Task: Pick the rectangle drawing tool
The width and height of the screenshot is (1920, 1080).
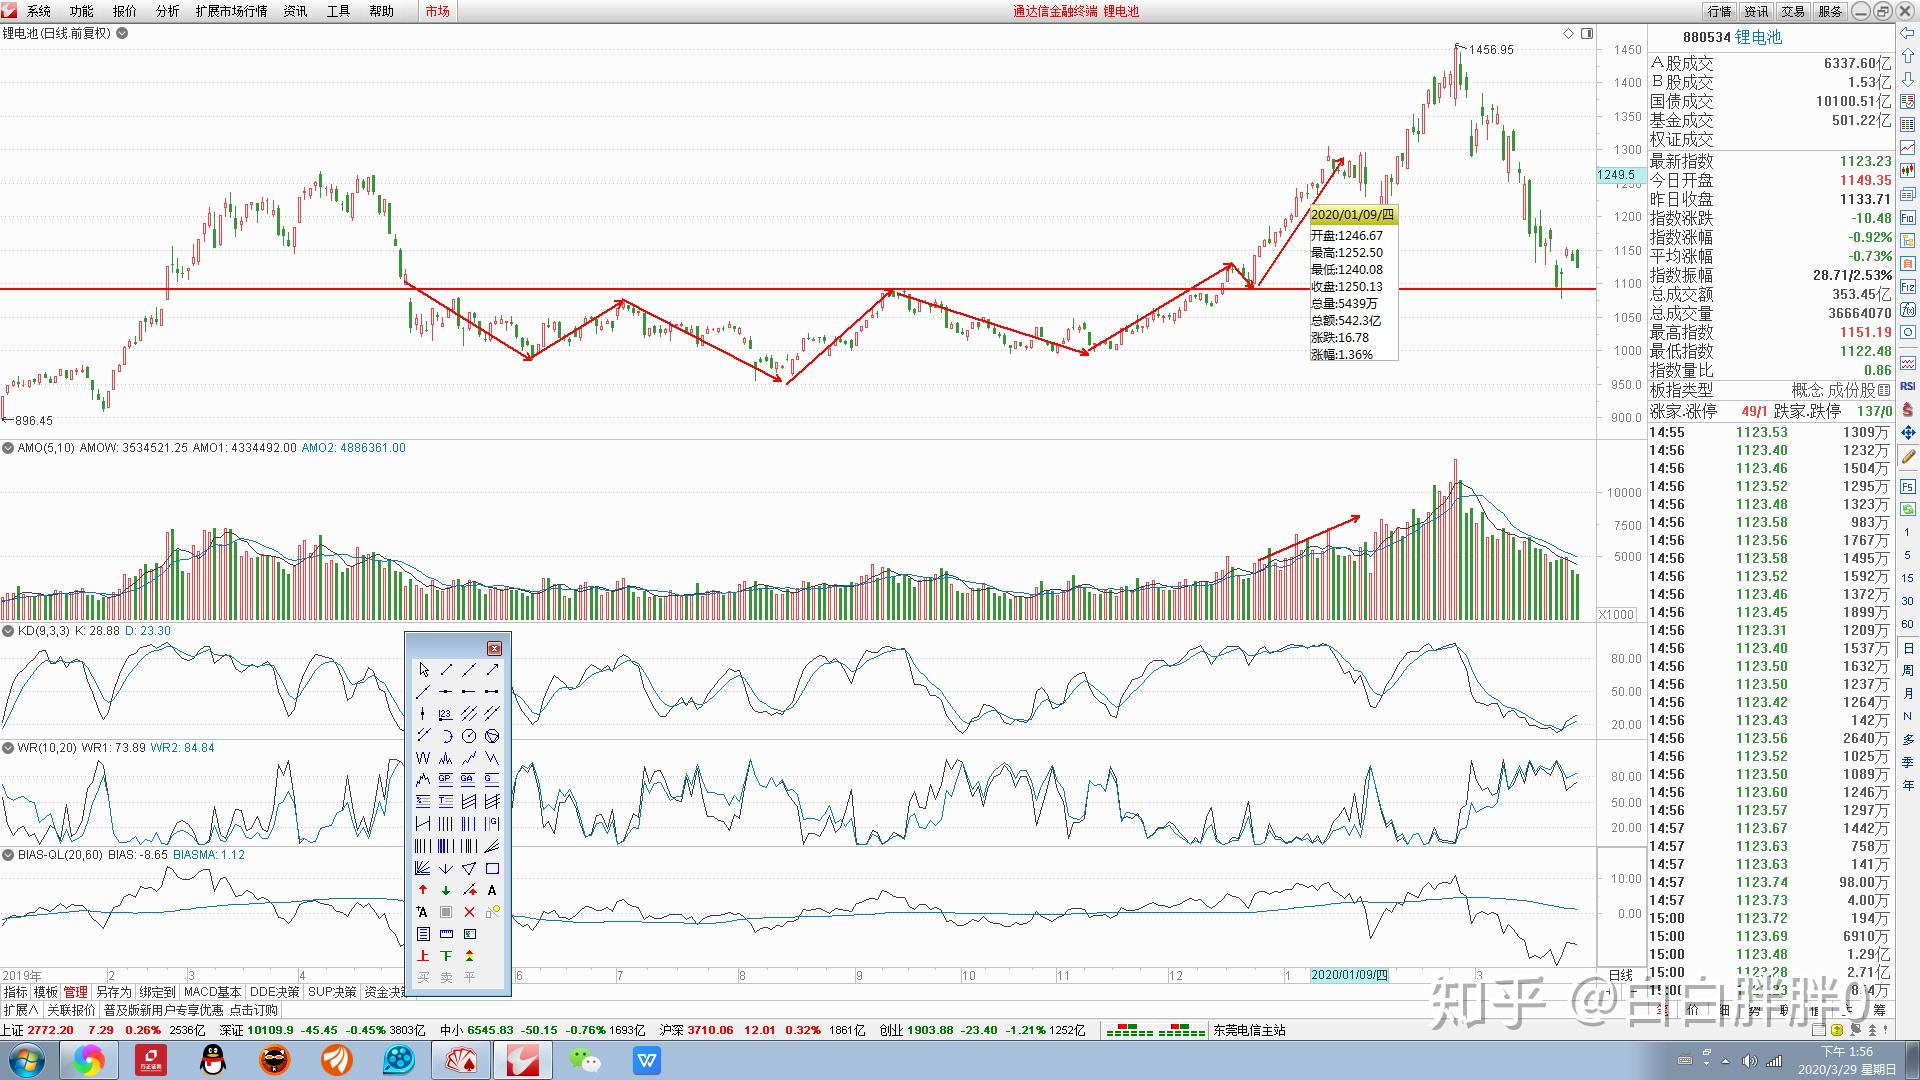Action: coord(492,868)
